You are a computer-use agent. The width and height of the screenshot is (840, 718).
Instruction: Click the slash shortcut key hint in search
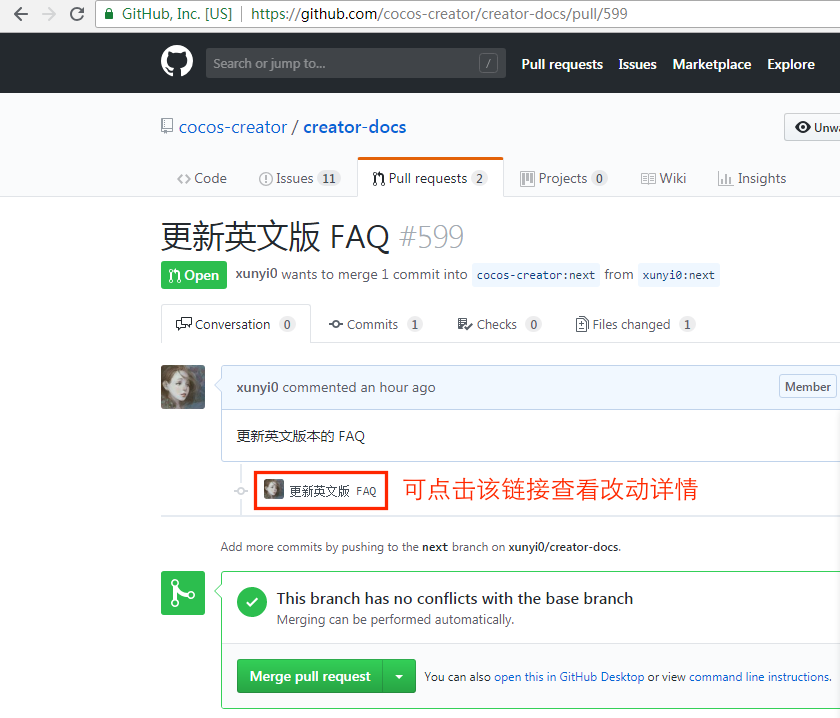tap(488, 63)
